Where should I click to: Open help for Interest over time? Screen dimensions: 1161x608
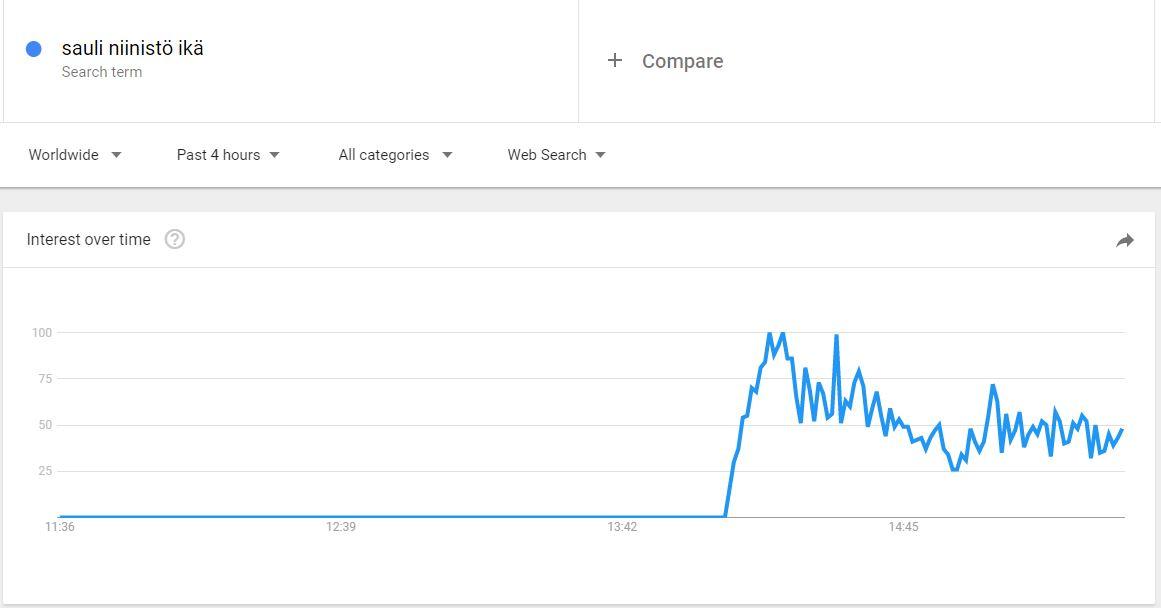click(x=175, y=239)
